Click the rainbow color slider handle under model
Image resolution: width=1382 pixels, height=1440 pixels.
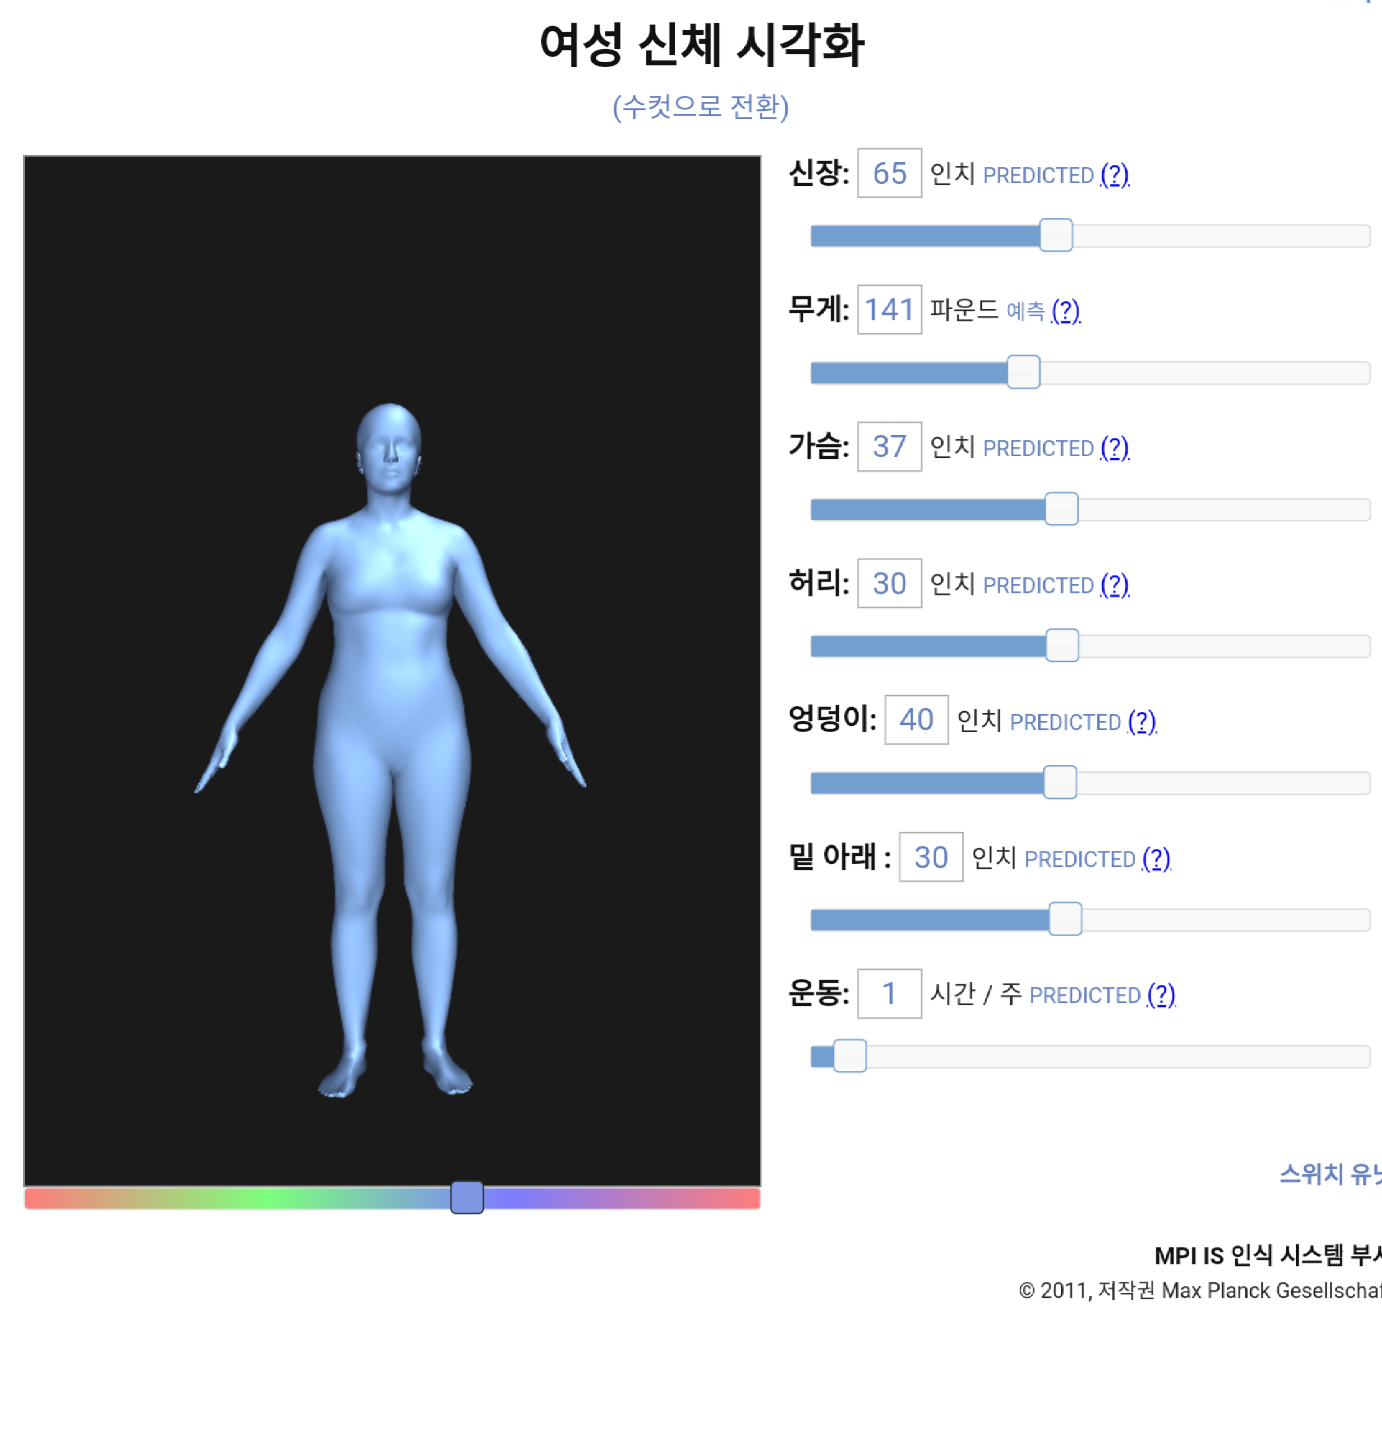click(x=467, y=1197)
